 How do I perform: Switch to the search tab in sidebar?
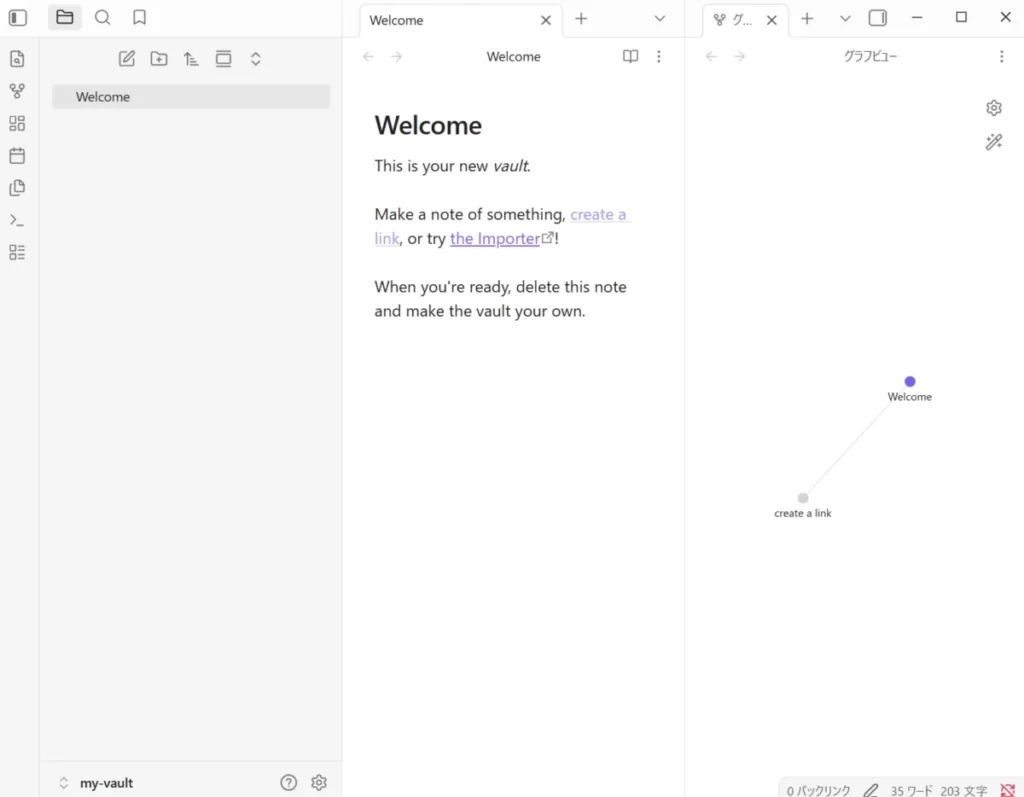(102, 17)
